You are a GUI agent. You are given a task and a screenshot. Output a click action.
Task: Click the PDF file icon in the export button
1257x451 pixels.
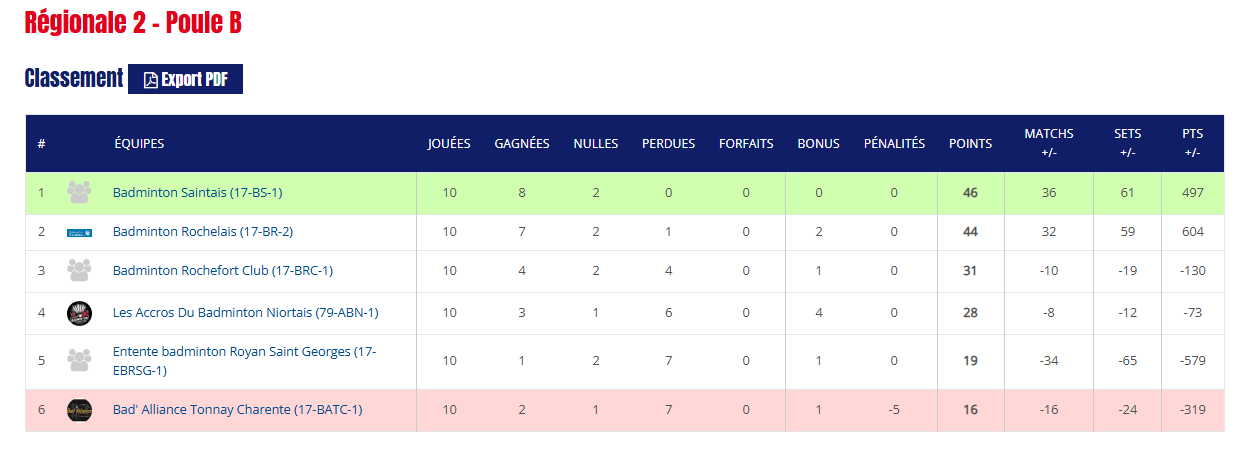tap(150, 80)
